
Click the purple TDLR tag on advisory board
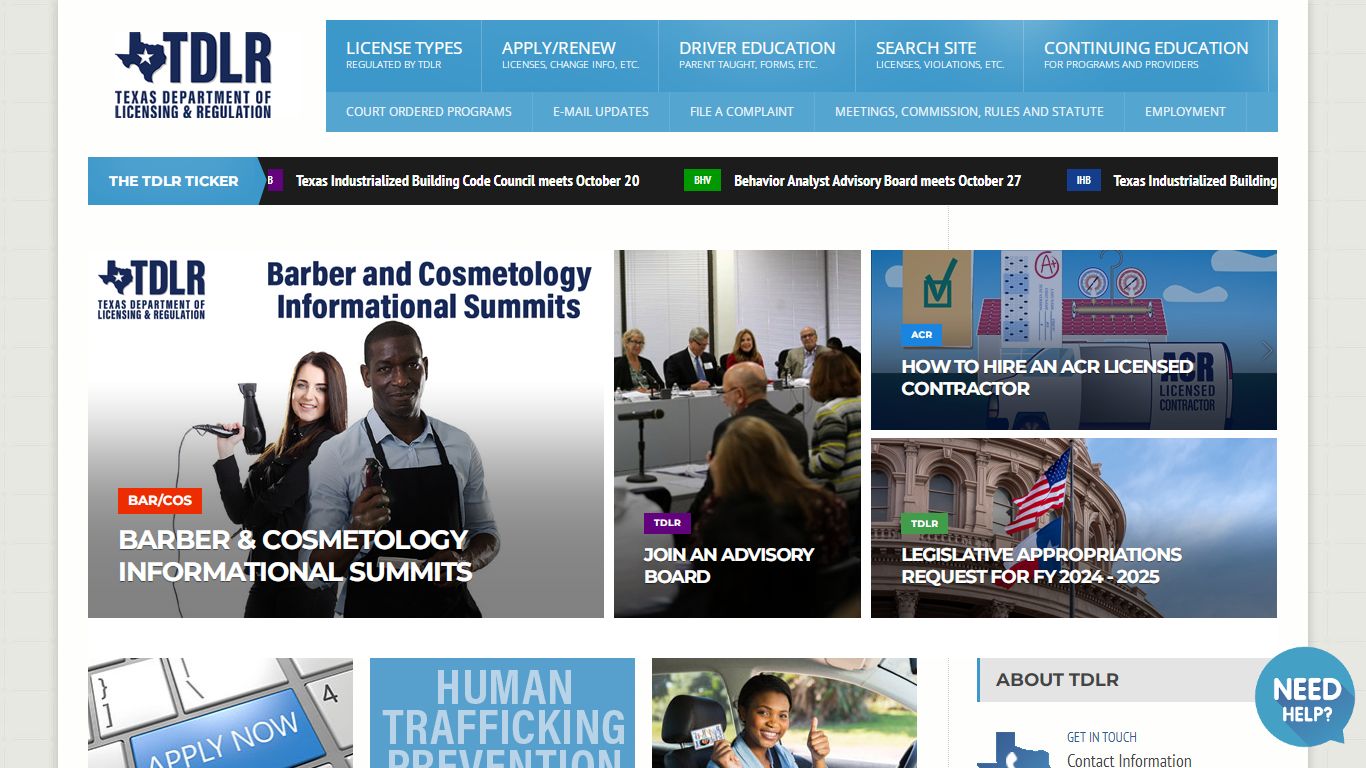click(667, 523)
